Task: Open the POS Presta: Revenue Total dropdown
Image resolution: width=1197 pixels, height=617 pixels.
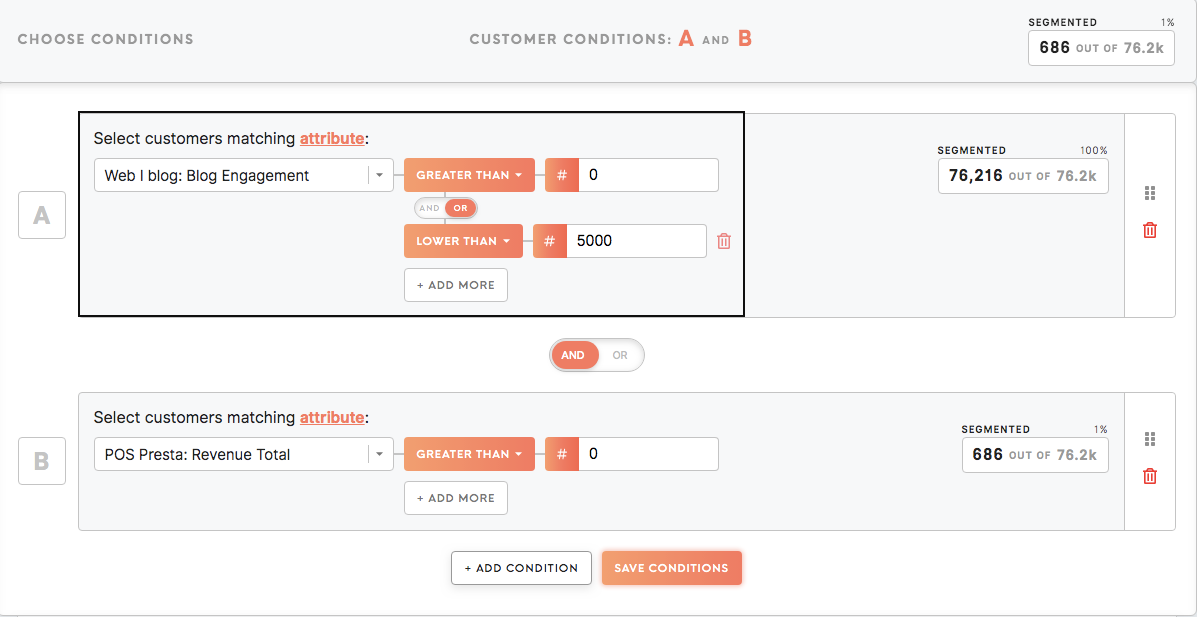Action: click(x=244, y=454)
